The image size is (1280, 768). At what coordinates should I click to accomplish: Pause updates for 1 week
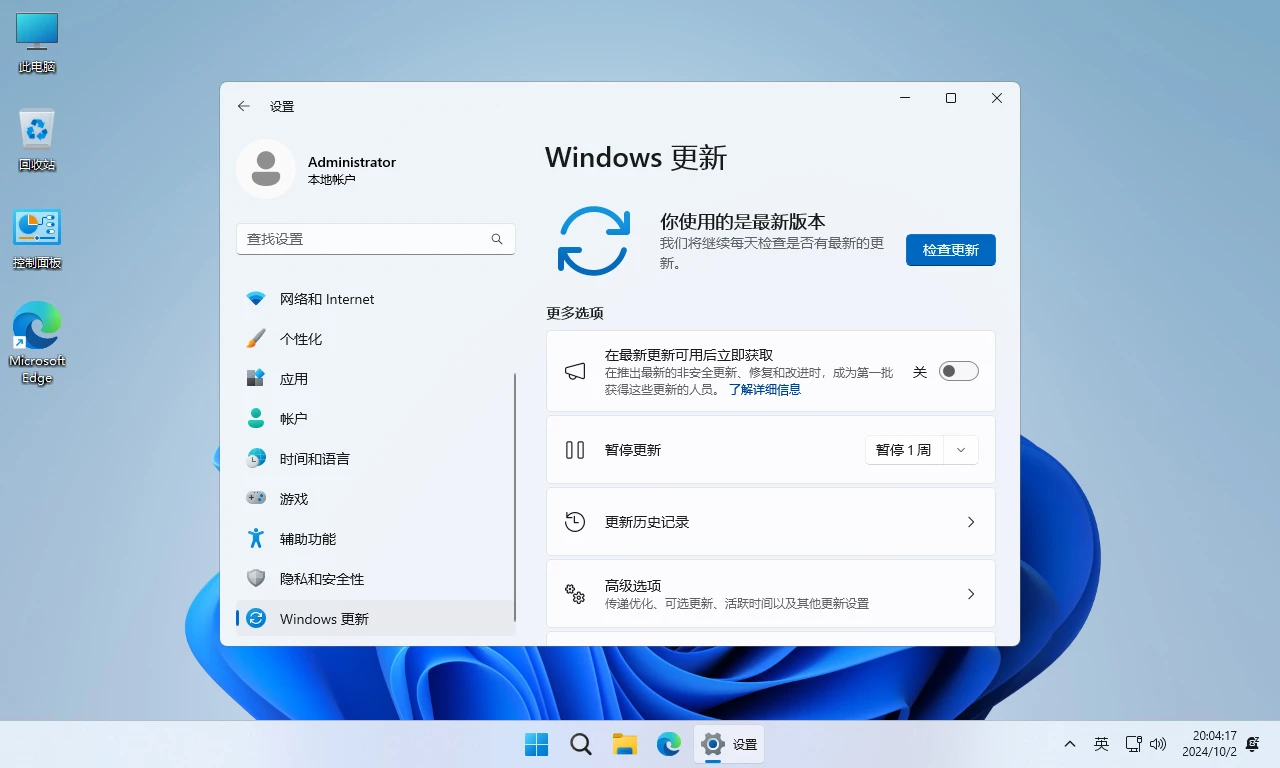click(903, 450)
